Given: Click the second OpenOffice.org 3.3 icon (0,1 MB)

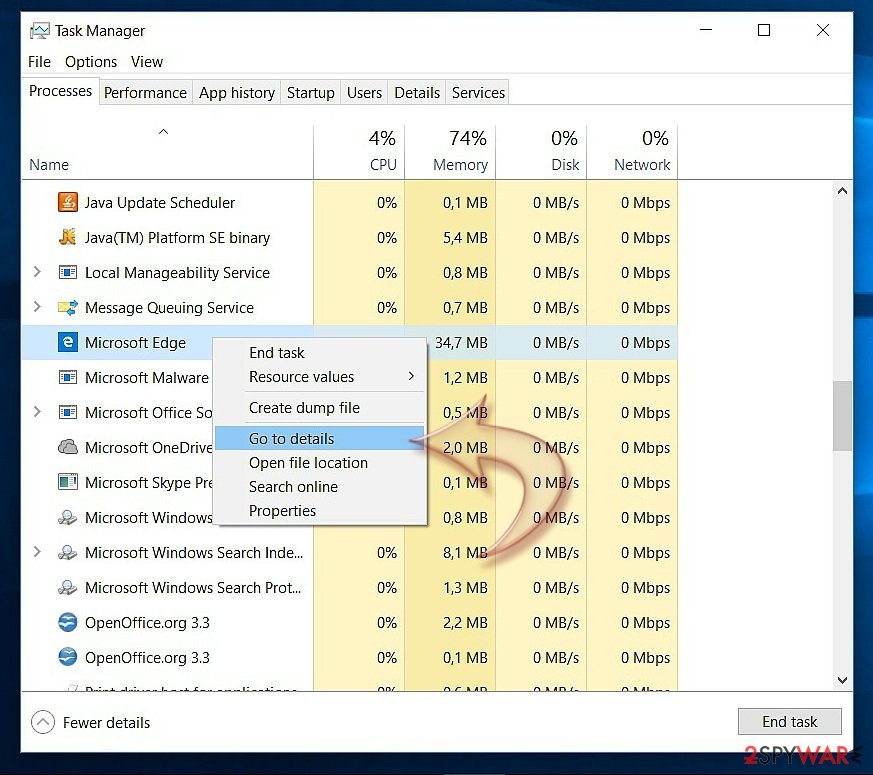Looking at the screenshot, I should 67,658.
